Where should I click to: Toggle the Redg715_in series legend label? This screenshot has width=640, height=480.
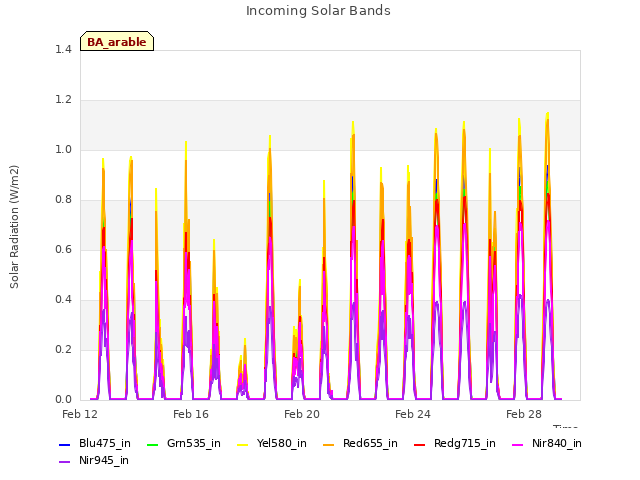click(465, 444)
